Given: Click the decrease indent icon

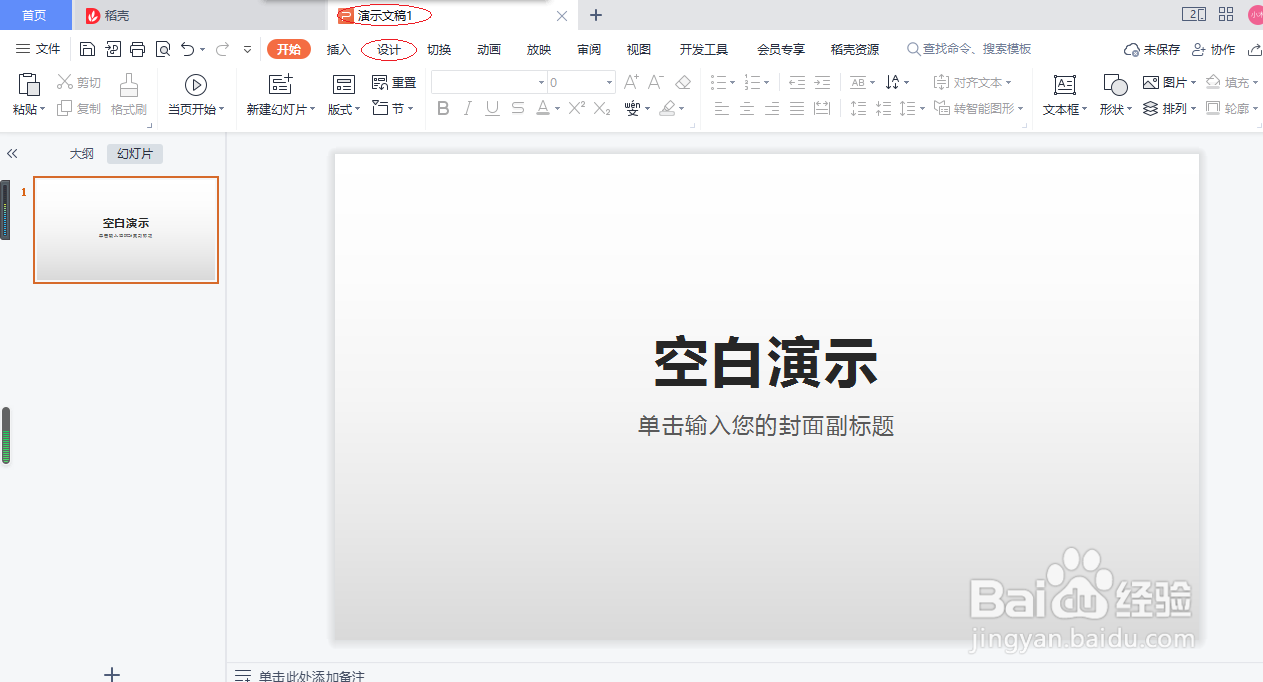Looking at the screenshot, I should coord(797,82).
